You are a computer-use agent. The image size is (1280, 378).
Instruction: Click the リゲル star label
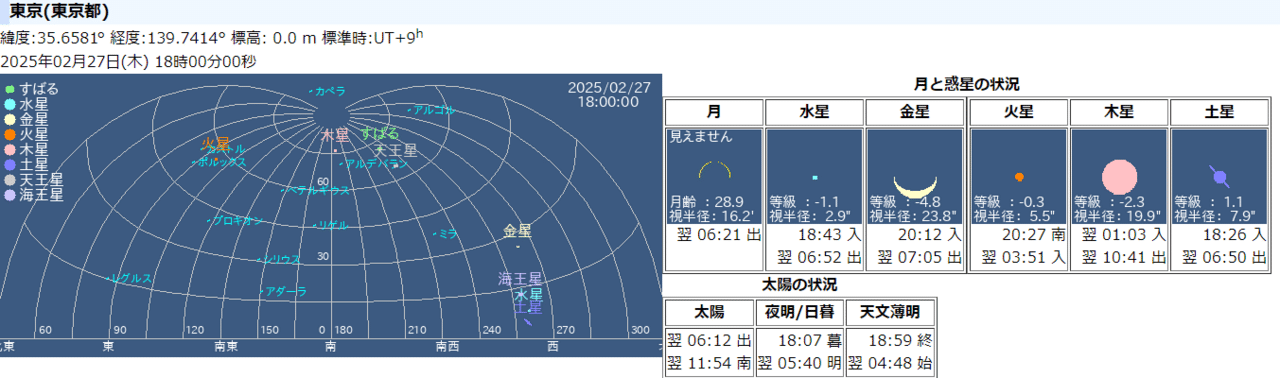pos(332,225)
